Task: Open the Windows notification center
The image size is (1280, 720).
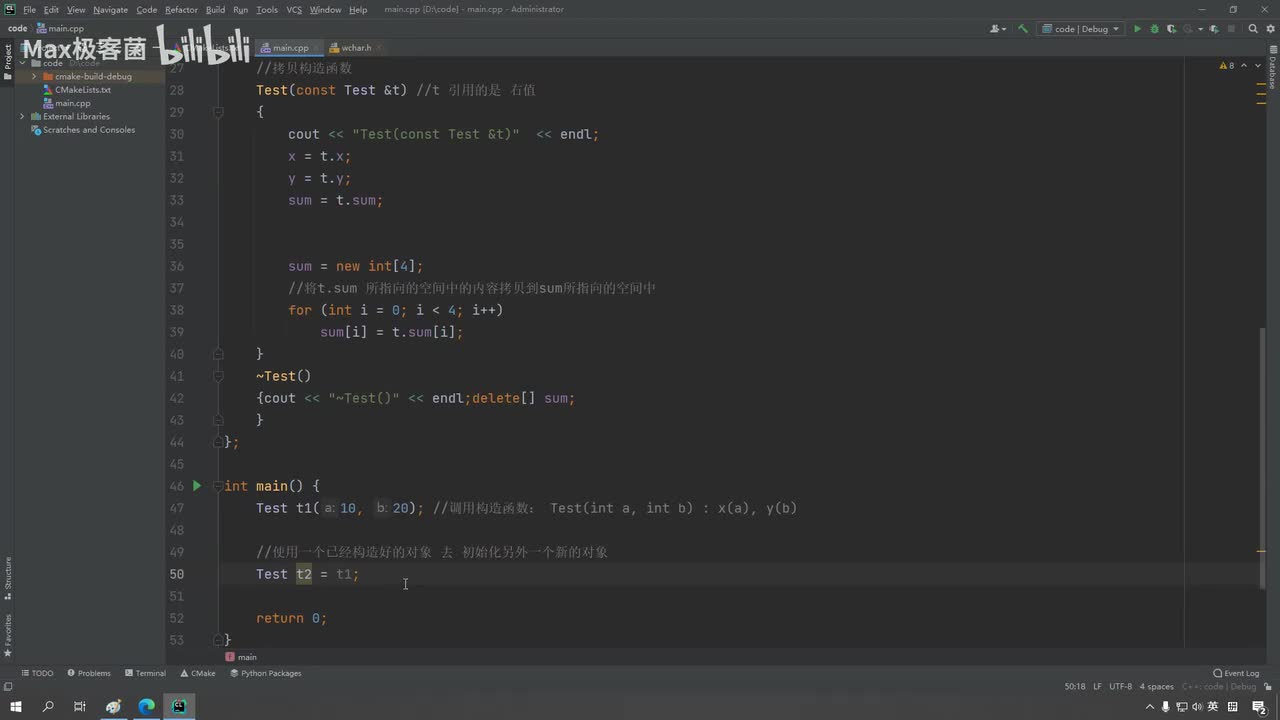Action: pos(1259,707)
